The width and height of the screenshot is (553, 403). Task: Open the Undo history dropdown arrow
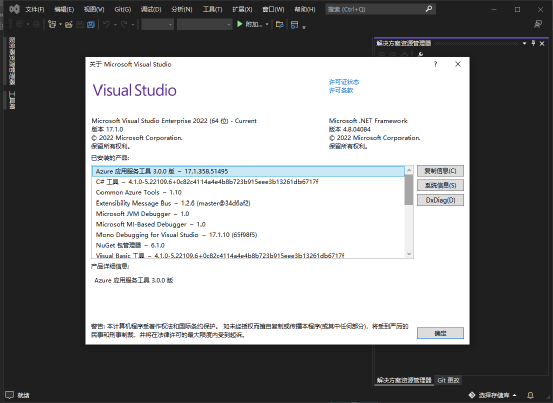(x=115, y=24)
